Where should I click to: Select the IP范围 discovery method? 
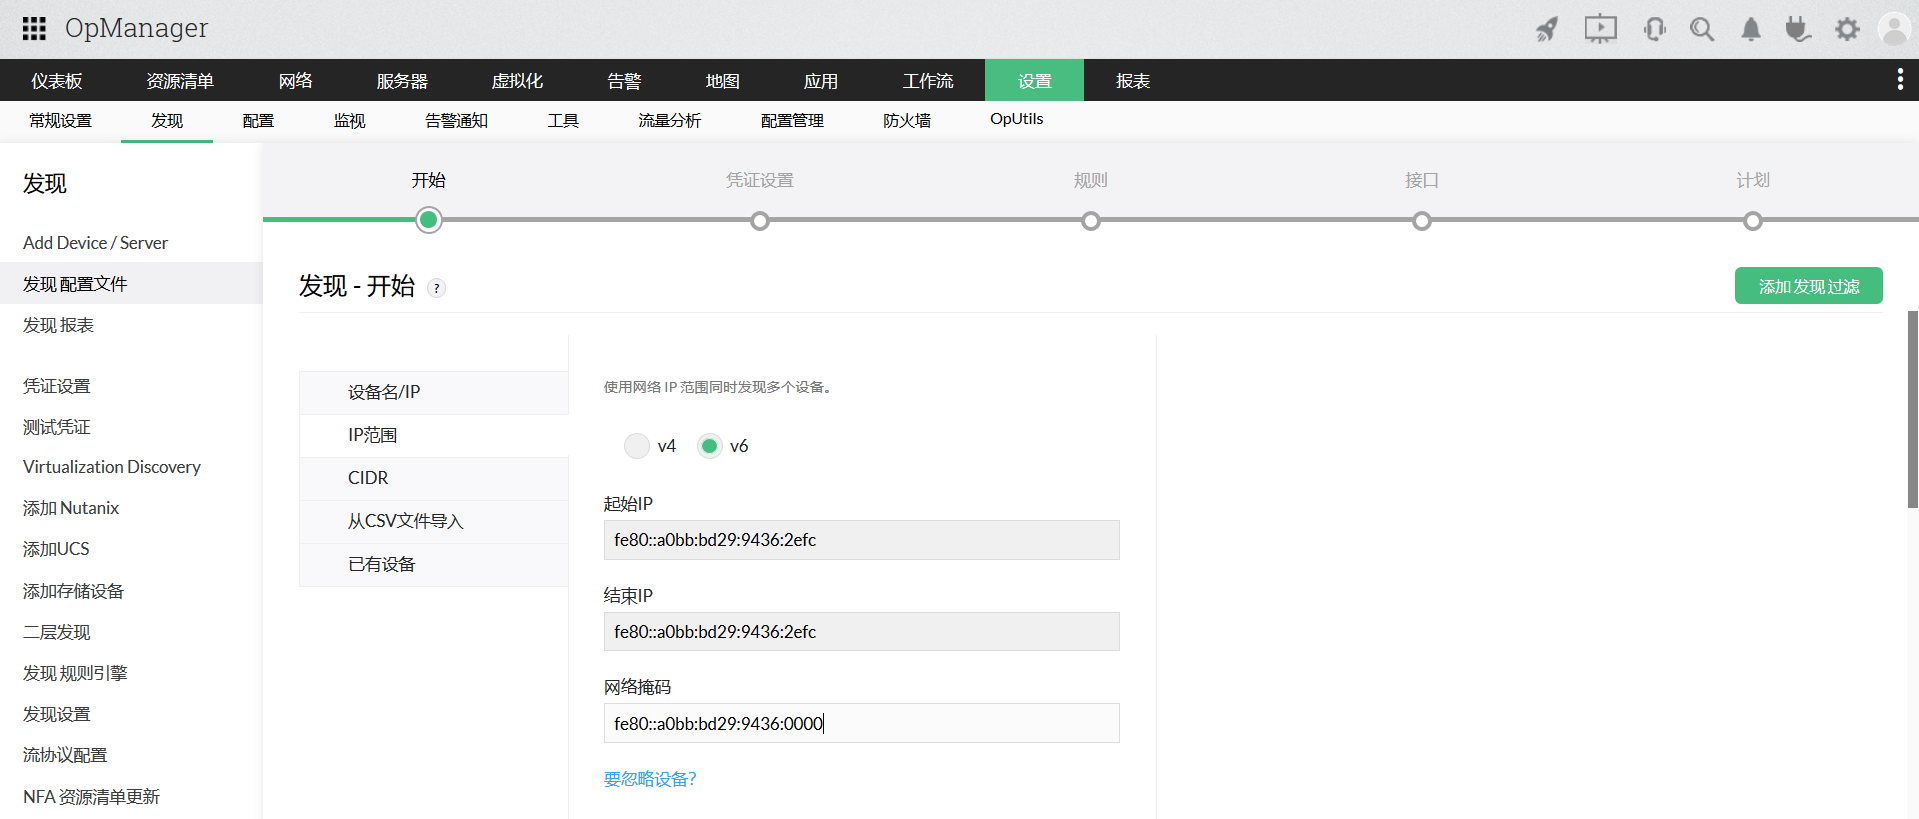tap(434, 435)
